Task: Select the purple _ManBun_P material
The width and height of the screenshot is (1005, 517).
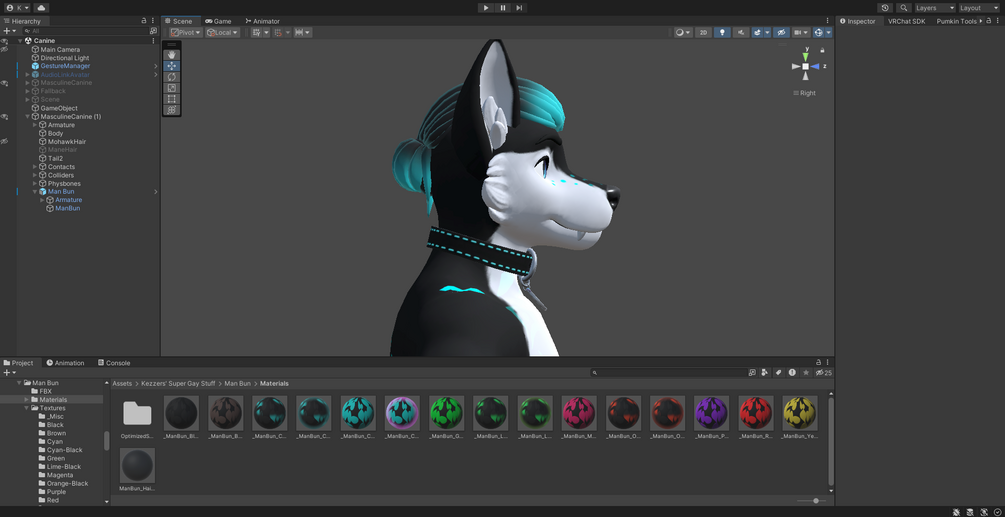Action: coord(711,417)
